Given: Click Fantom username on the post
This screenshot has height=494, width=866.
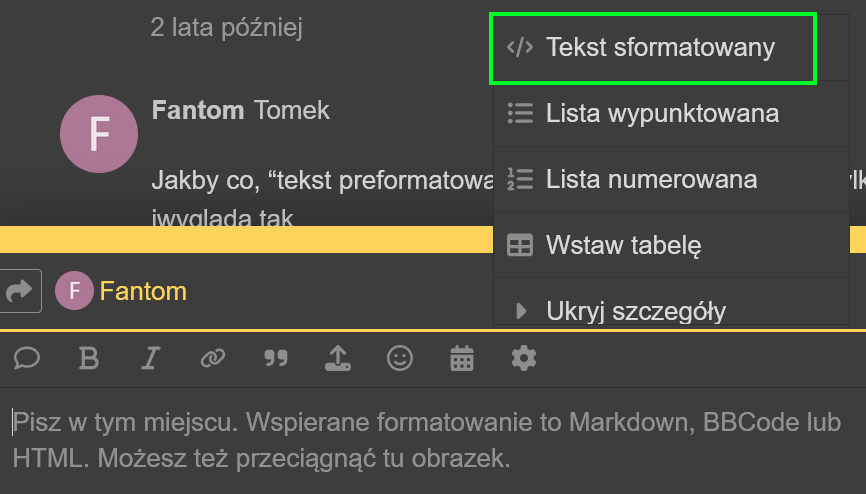Looking at the screenshot, I should 197,110.
